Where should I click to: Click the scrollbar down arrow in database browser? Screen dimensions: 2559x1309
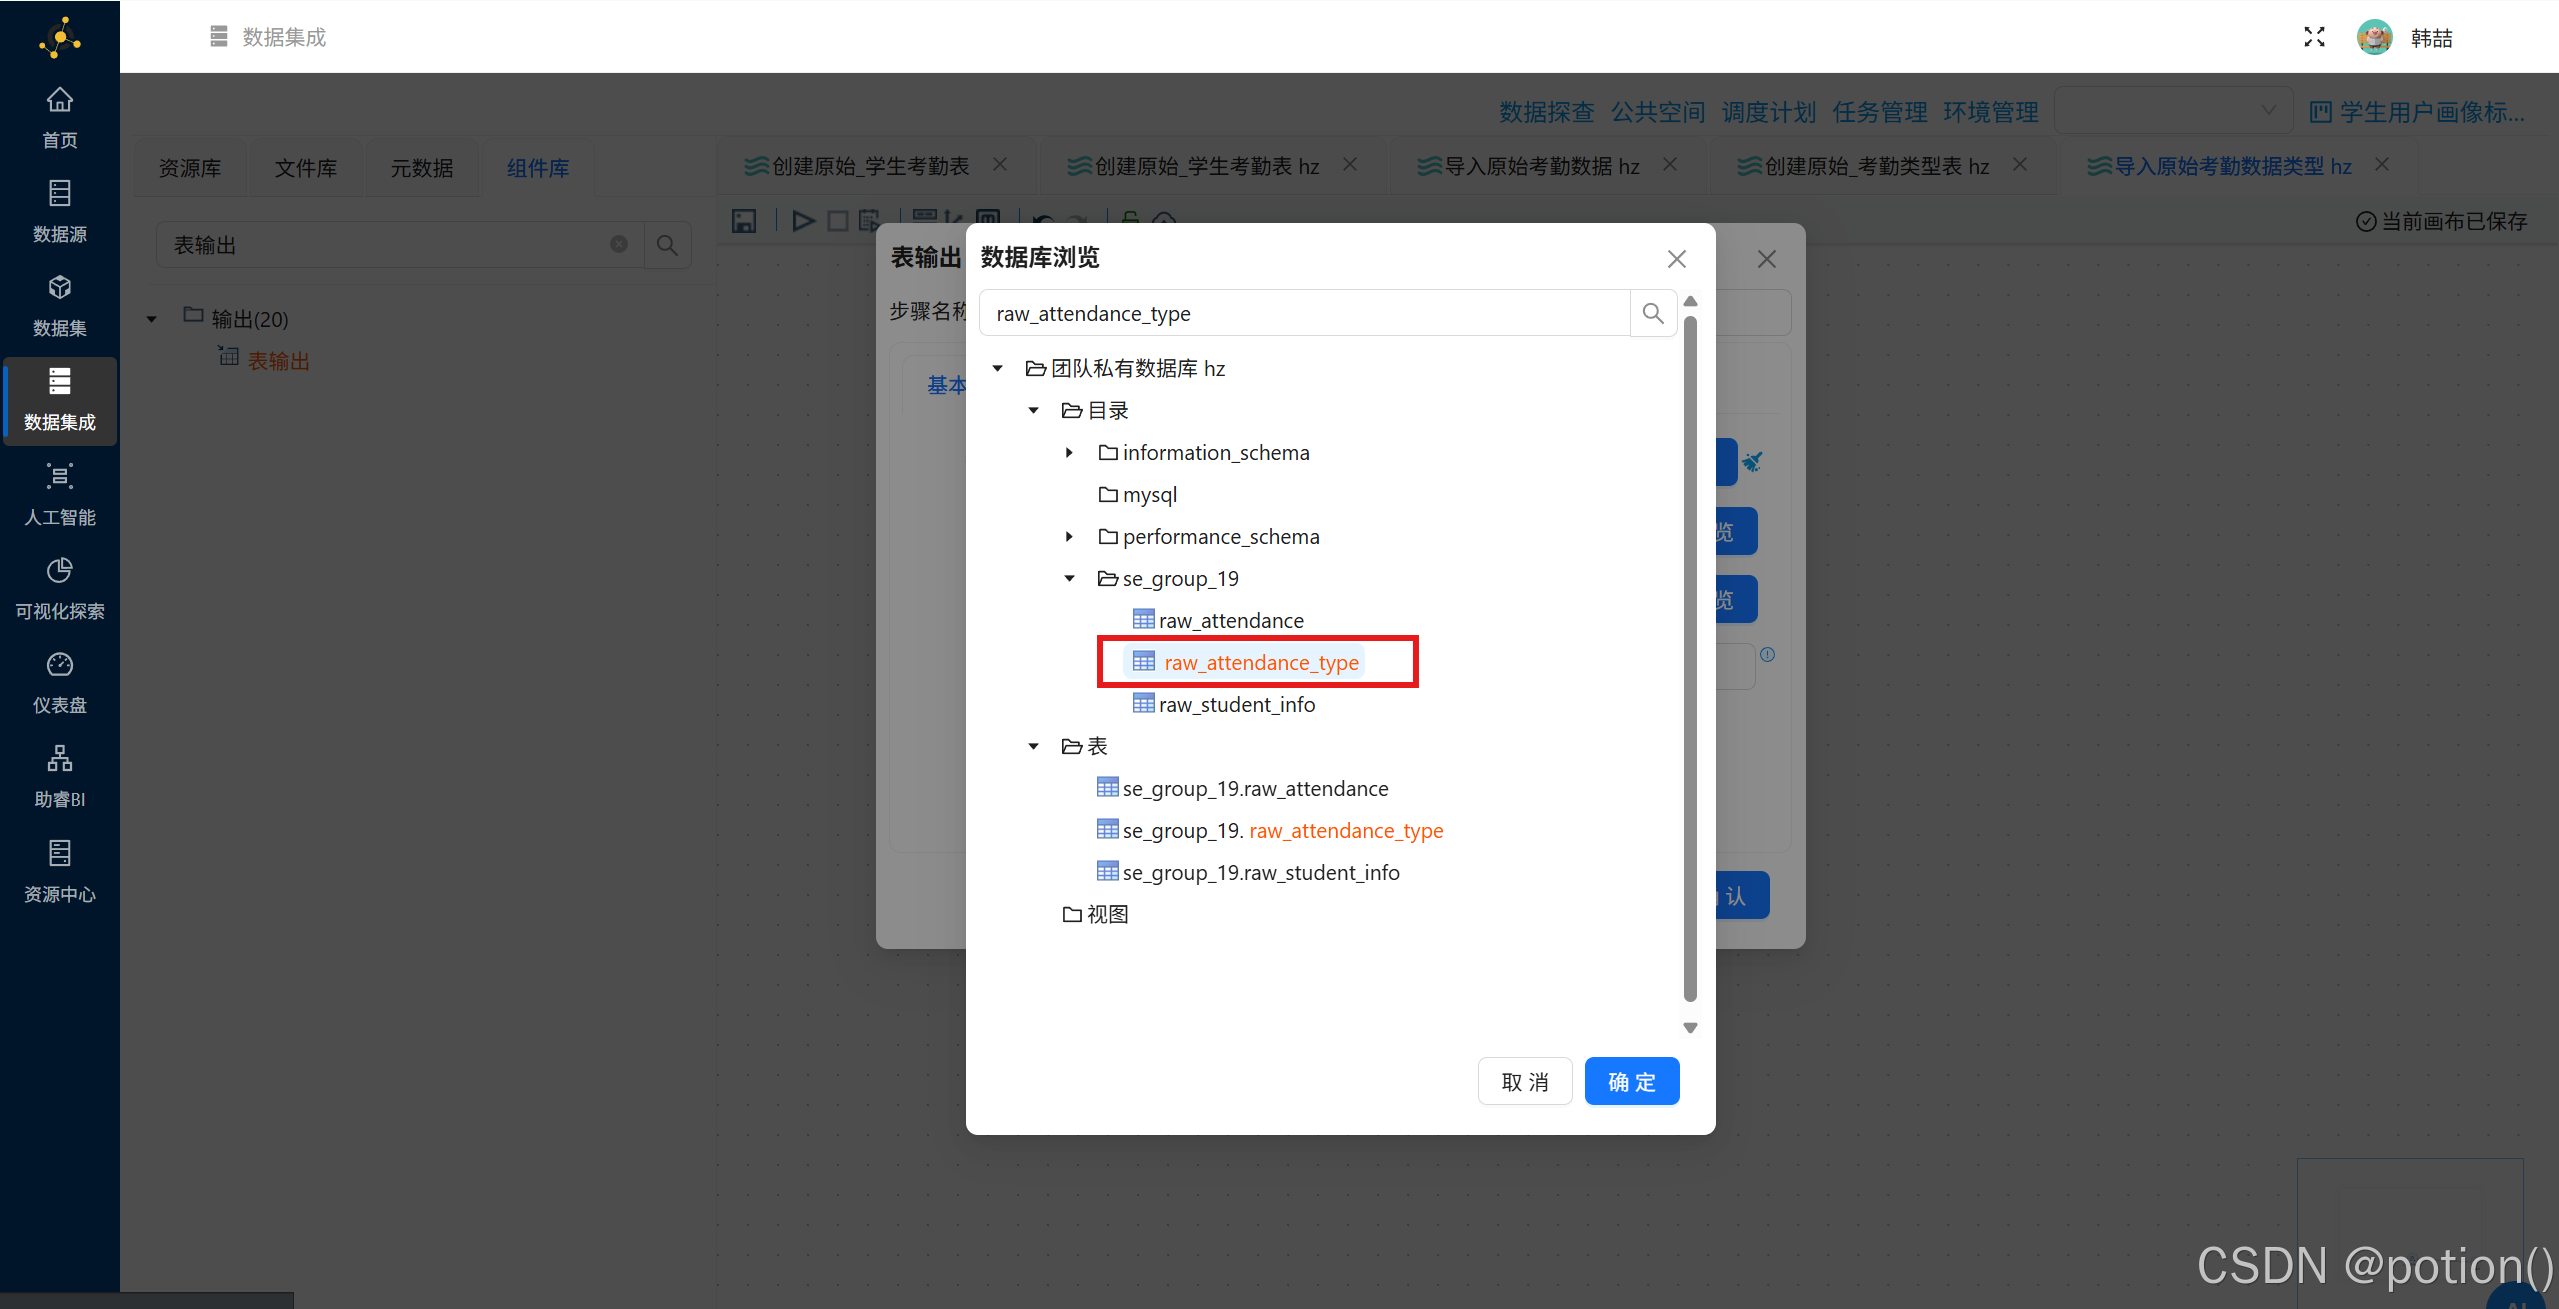click(x=1690, y=1028)
